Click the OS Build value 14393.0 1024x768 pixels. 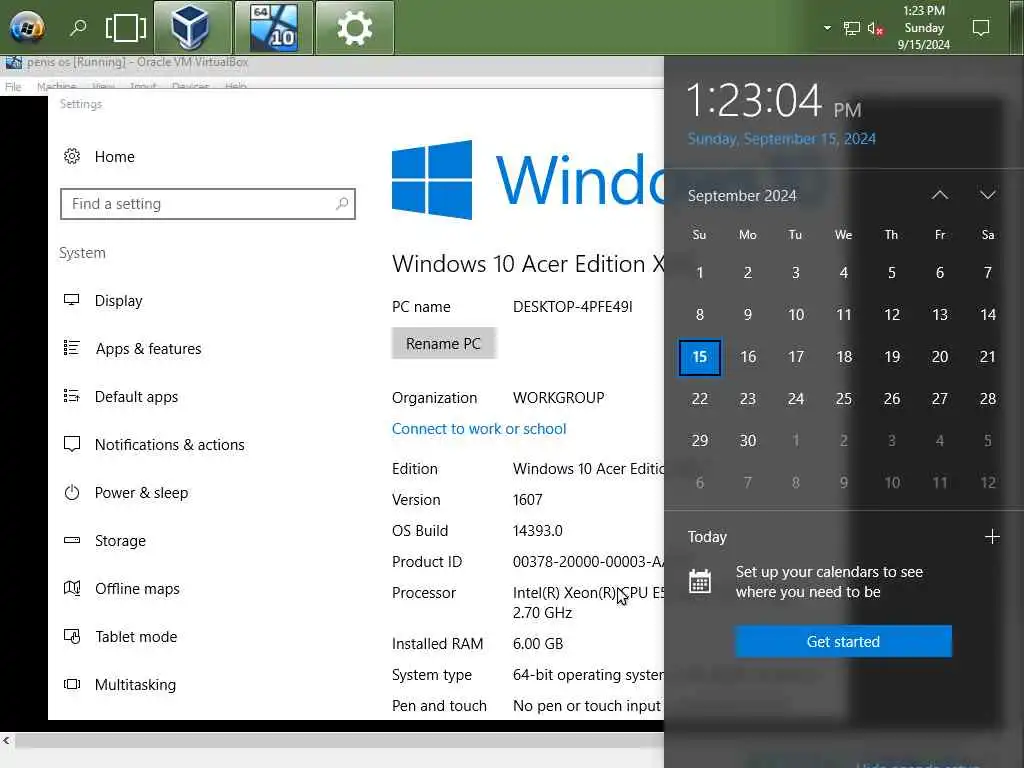[x=537, y=530]
